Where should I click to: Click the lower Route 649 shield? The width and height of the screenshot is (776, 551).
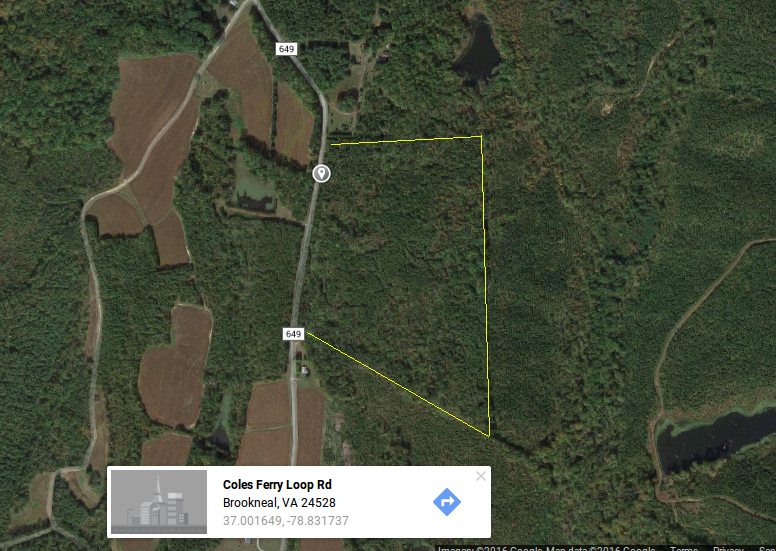(293, 334)
